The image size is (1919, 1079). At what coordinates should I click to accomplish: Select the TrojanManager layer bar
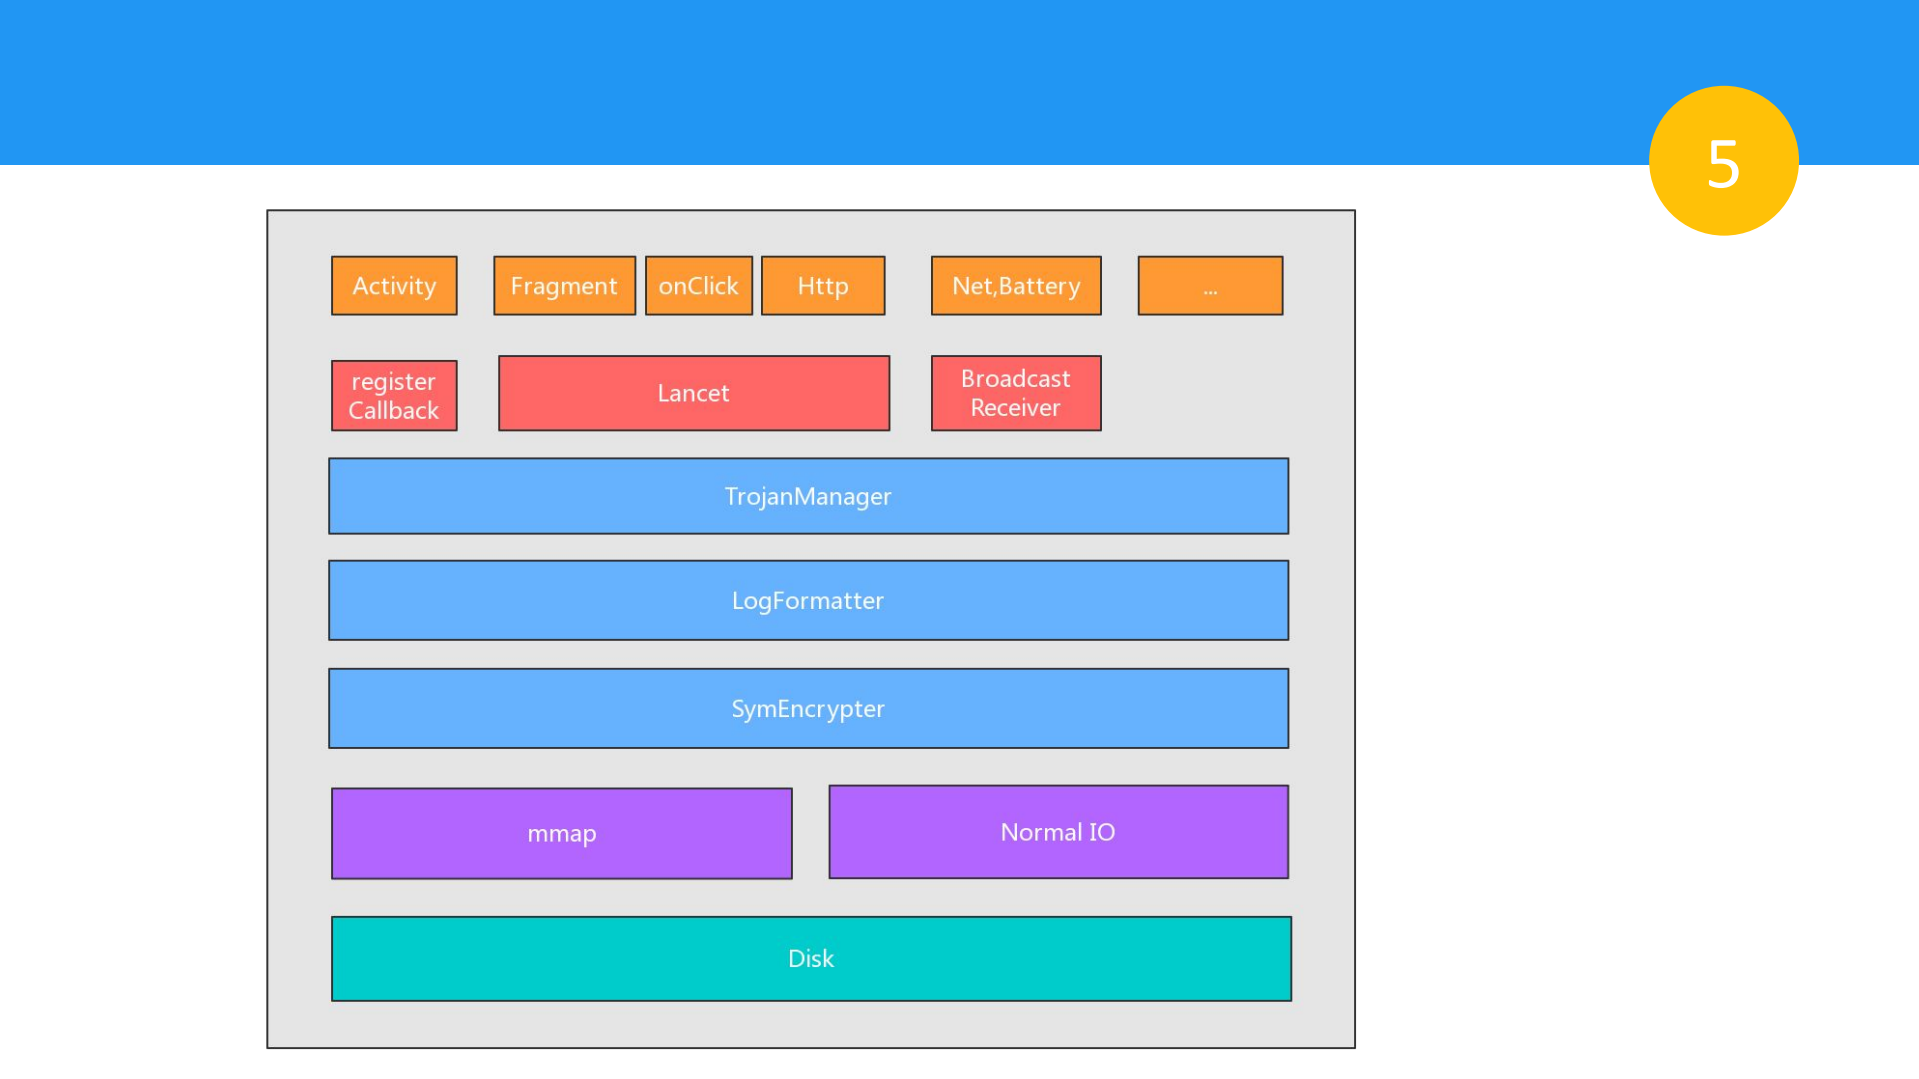tap(808, 496)
